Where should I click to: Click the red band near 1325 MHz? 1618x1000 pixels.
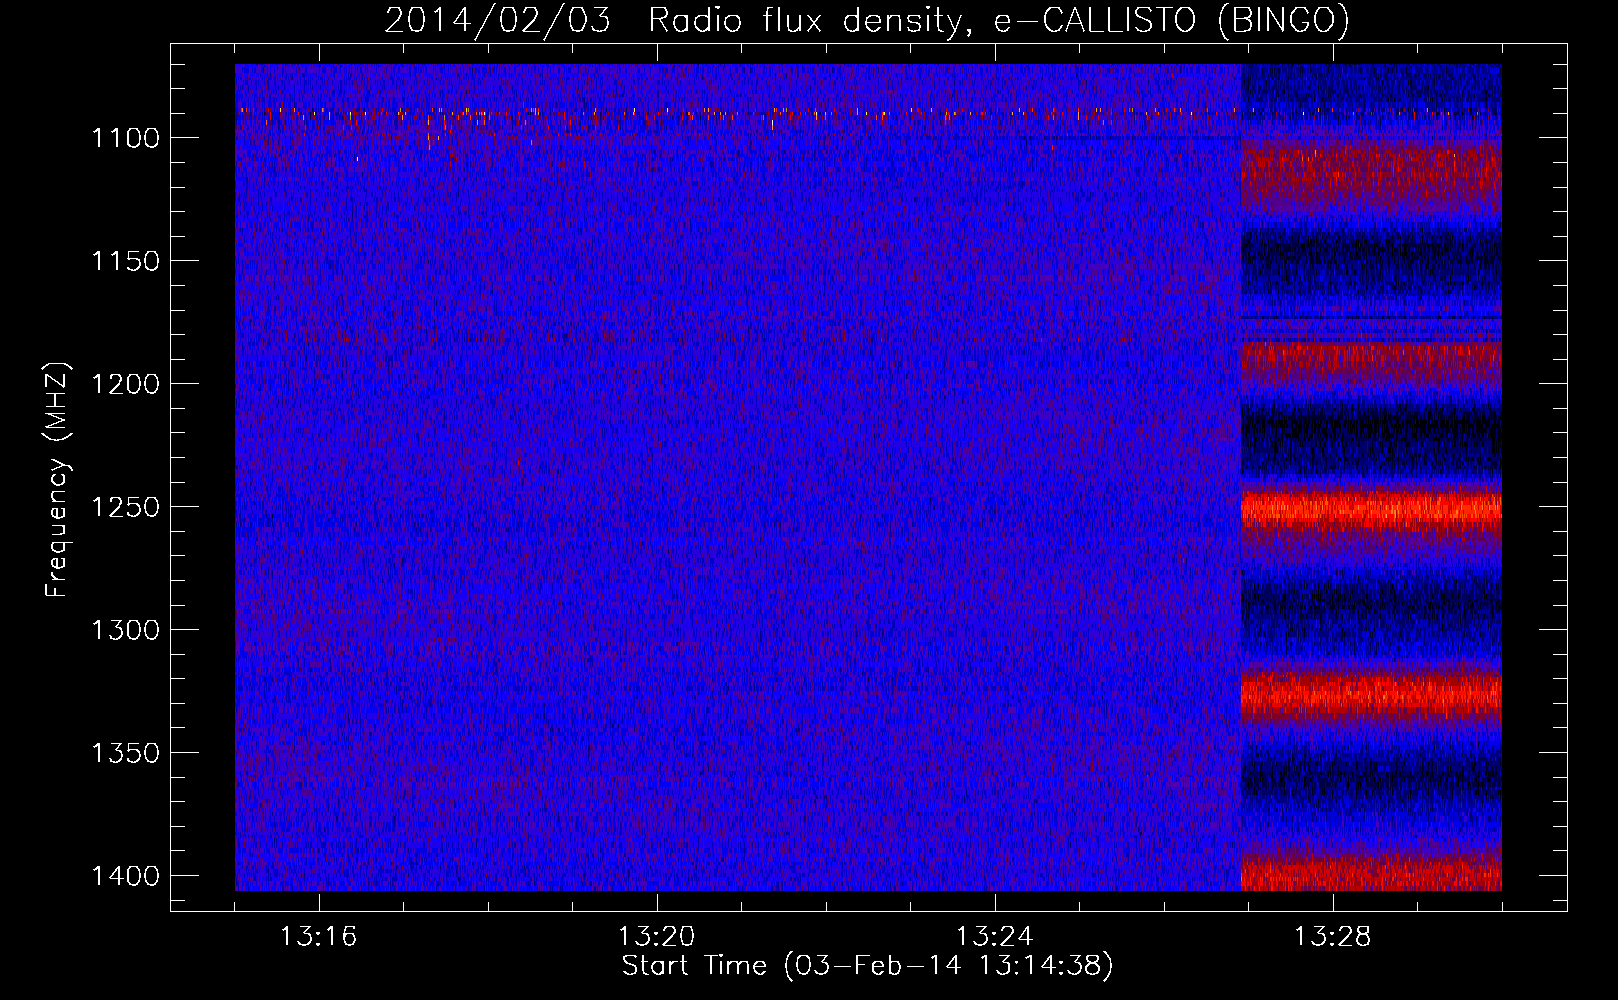1371,694
